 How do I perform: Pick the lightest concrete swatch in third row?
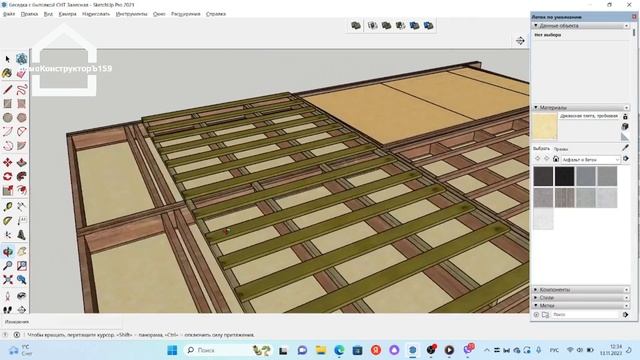pyautogui.click(x=543, y=219)
